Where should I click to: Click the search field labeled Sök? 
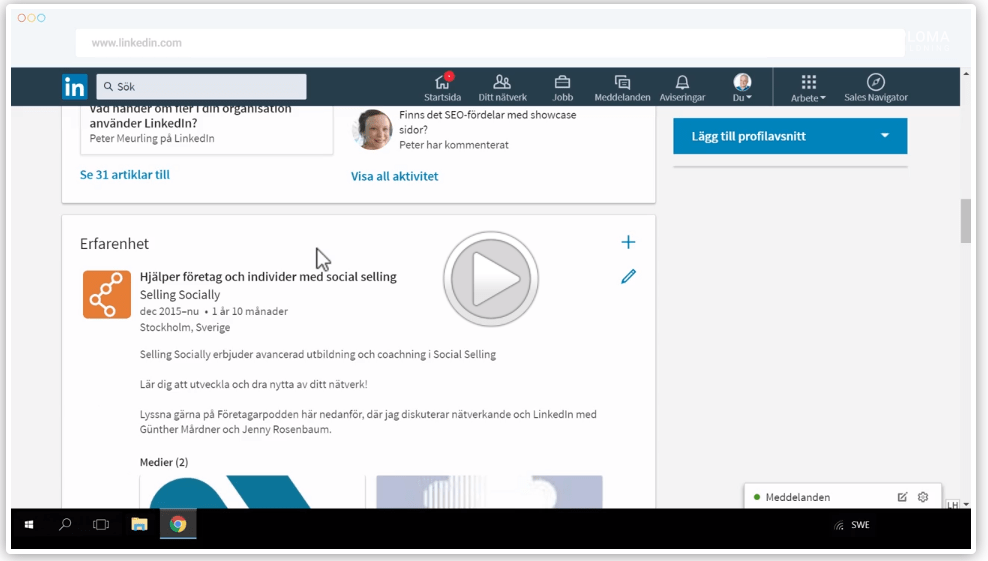click(201, 86)
